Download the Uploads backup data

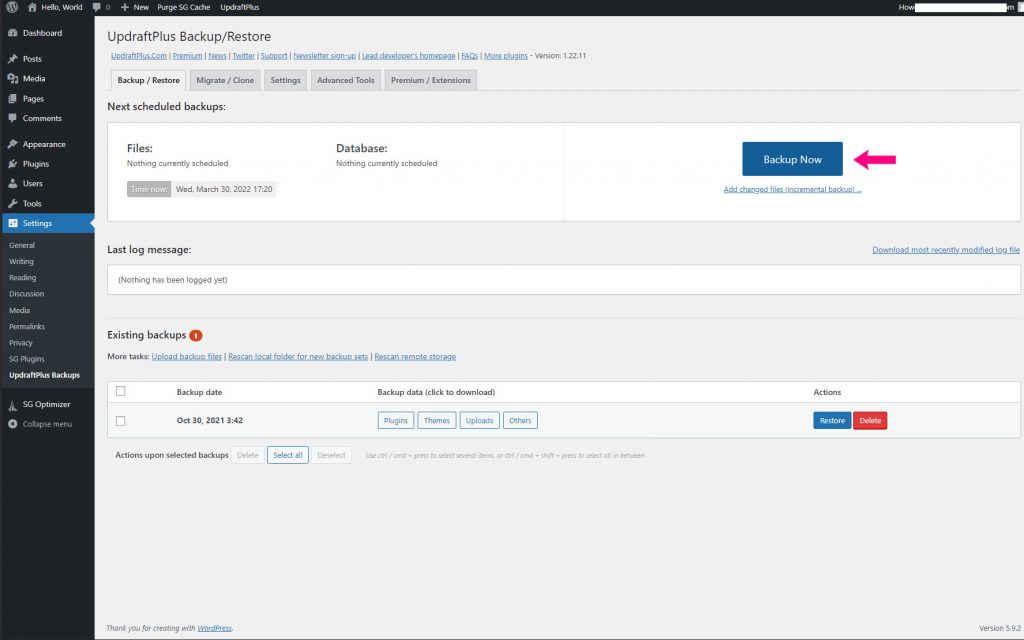tap(479, 421)
